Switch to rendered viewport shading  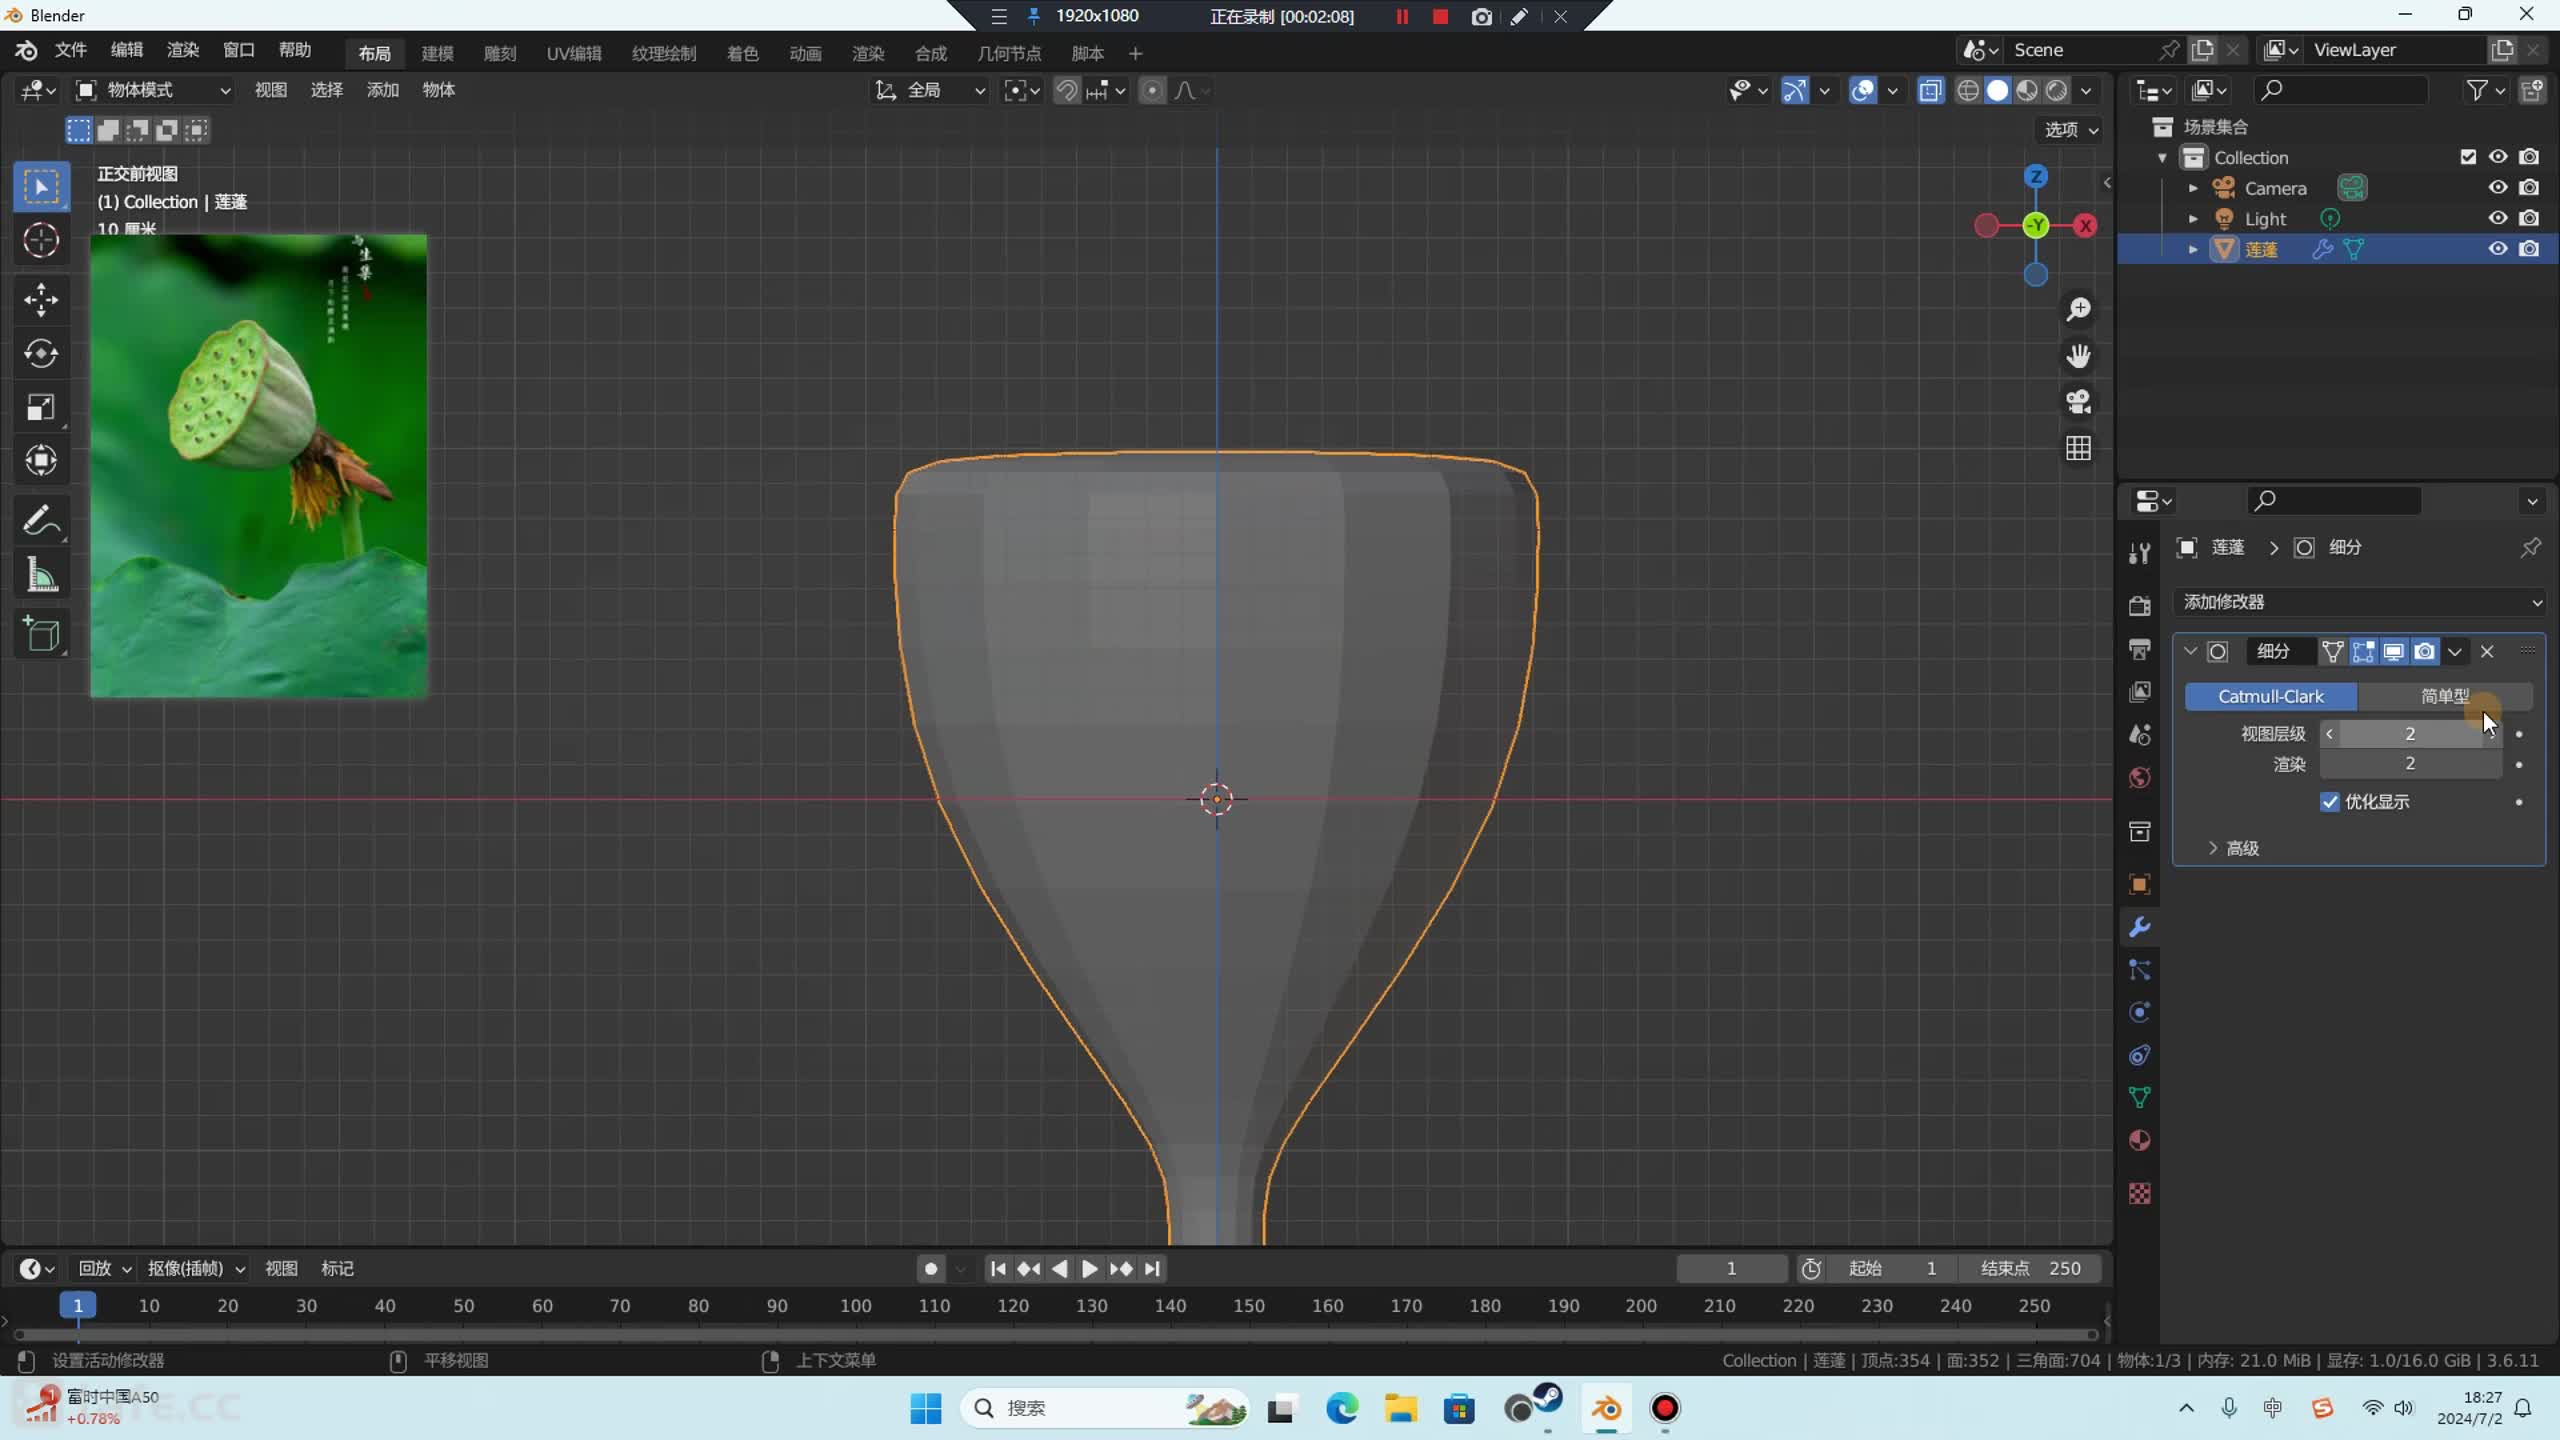2056,91
